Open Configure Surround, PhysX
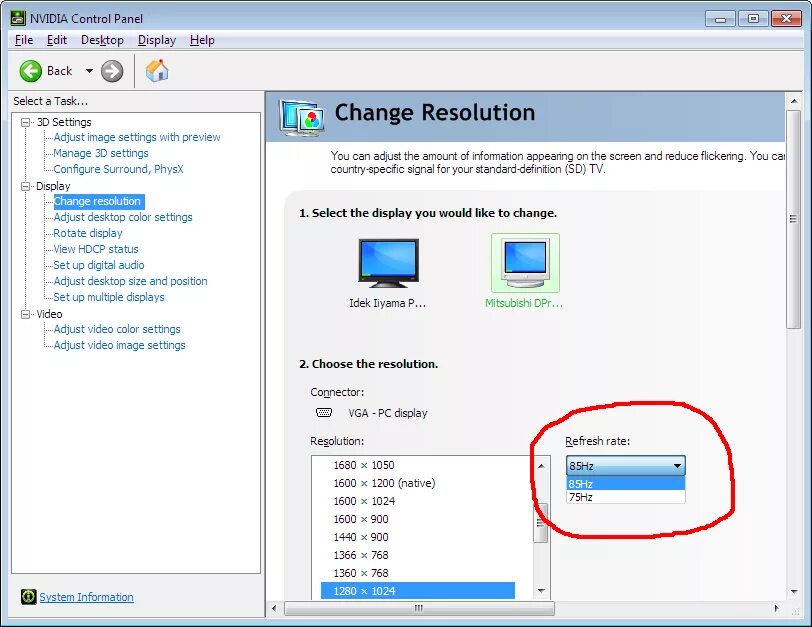The width and height of the screenshot is (812, 627). pos(119,169)
